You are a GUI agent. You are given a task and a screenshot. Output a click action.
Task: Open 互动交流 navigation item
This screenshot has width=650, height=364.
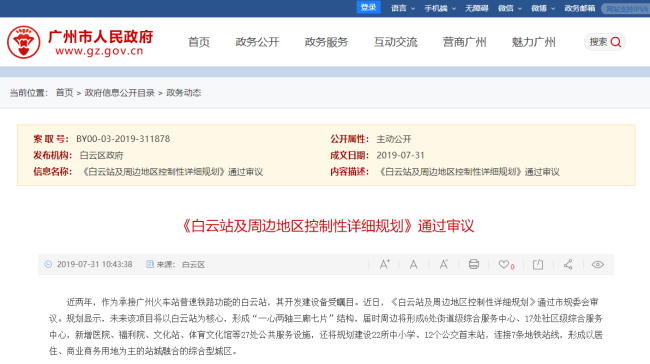click(x=395, y=42)
